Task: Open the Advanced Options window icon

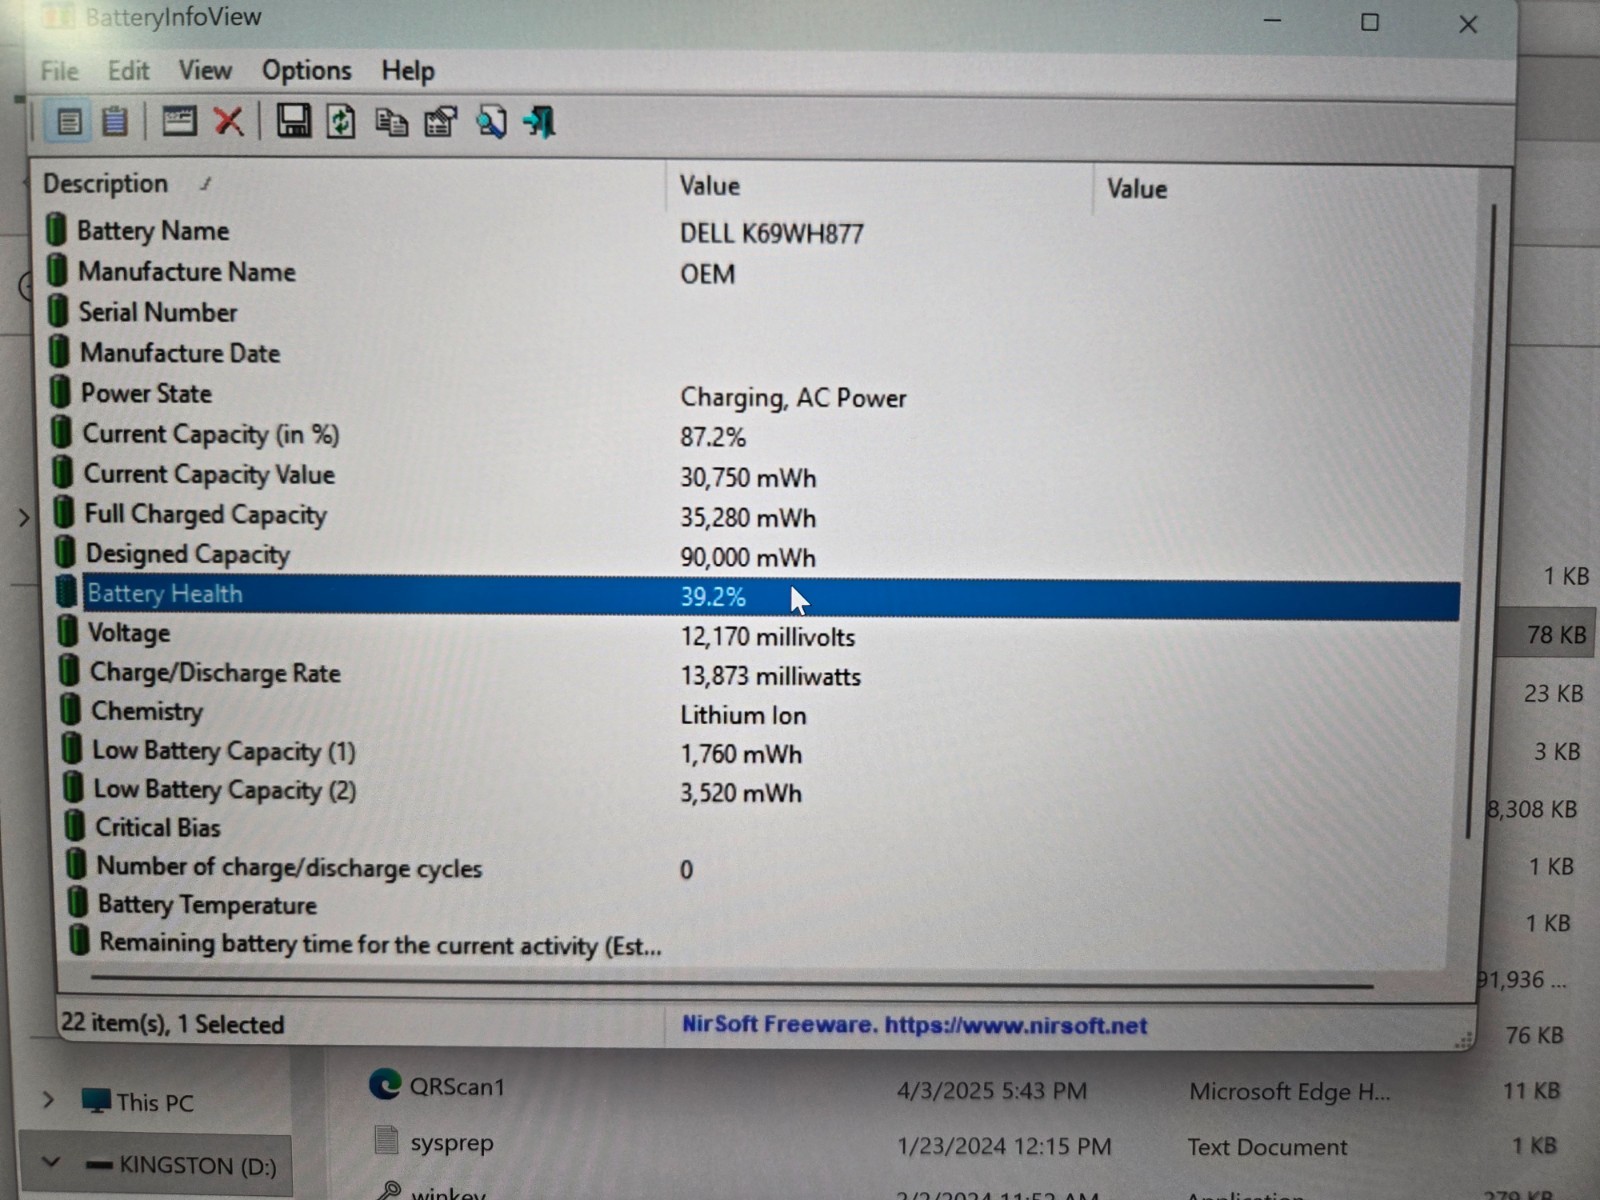Action: click(179, 121)
